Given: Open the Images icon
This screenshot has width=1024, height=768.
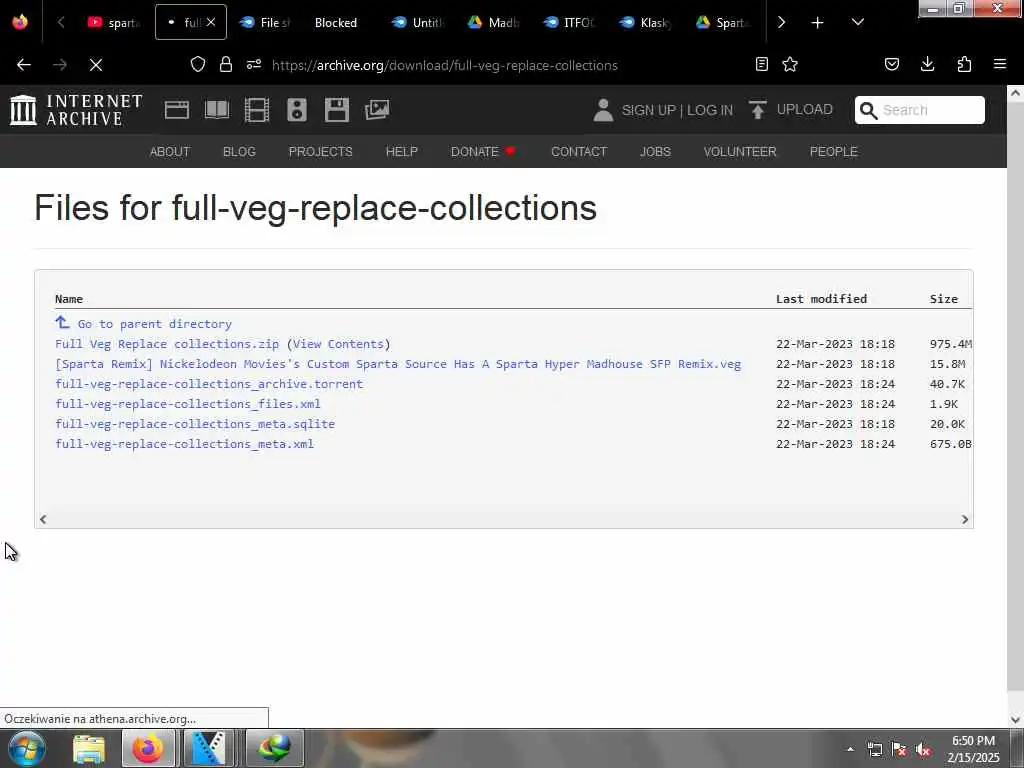Looking at the screenshot, I should pos(377,110).
